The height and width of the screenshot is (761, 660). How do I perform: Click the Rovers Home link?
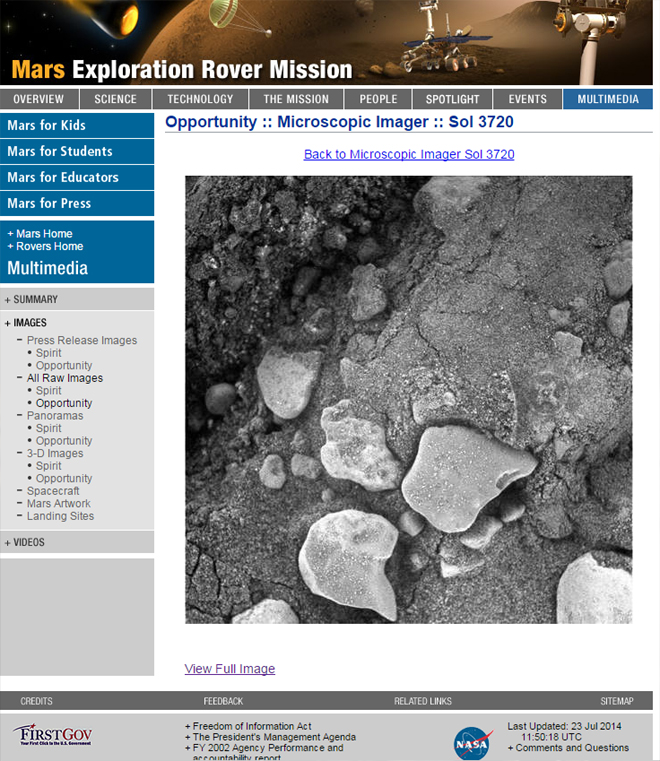49,246
